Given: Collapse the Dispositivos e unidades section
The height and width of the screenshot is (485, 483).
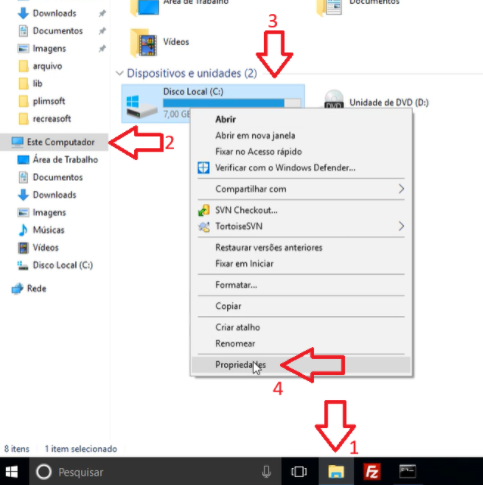Looking at the screenshot, I should [120, 73].
